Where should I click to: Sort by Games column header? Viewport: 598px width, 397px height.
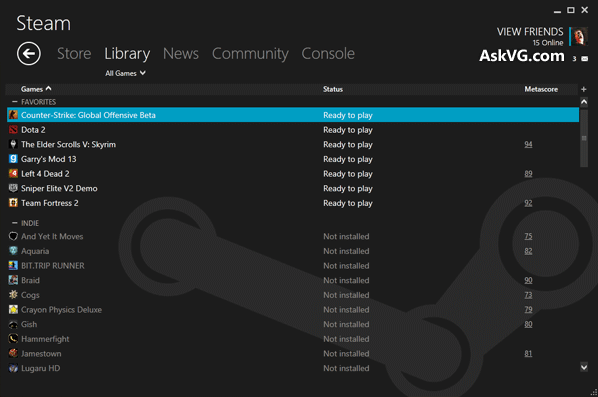click(x=36, y=89)
